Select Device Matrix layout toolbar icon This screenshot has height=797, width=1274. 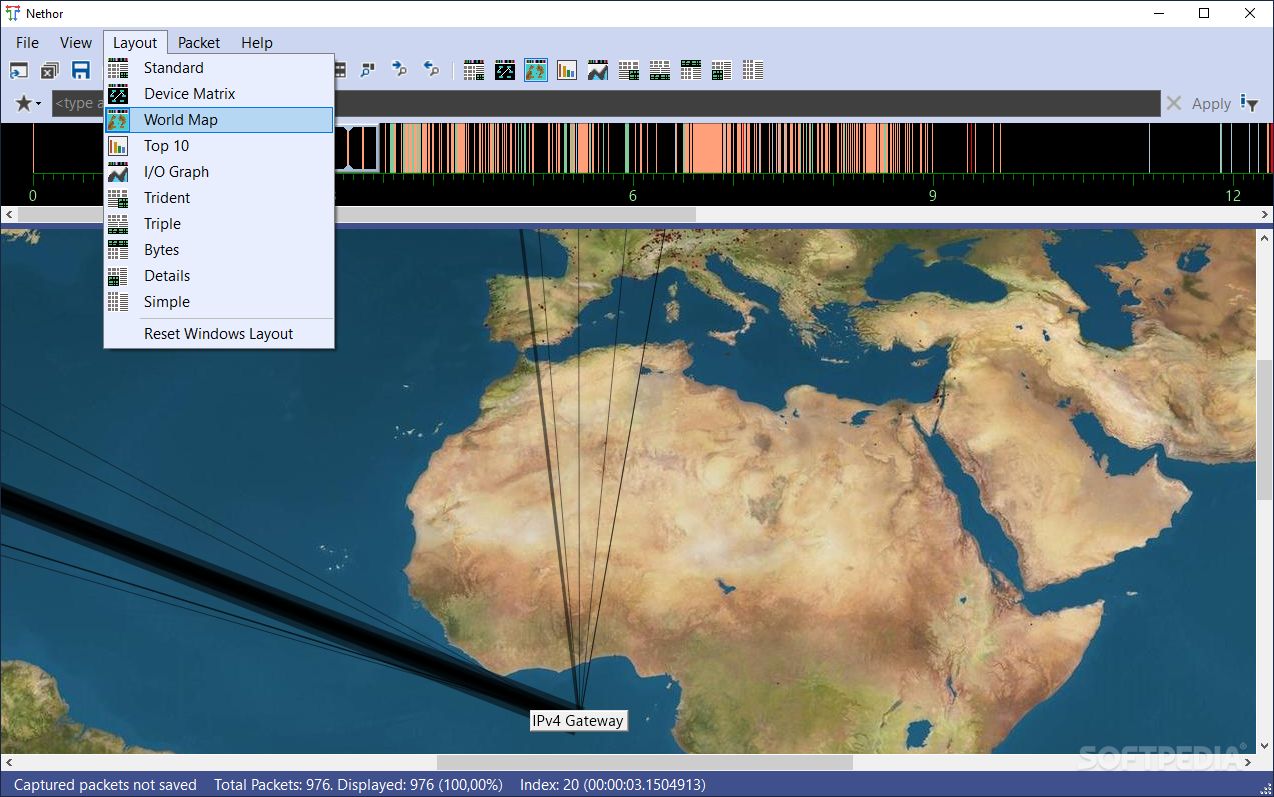[x=505, y=70]
